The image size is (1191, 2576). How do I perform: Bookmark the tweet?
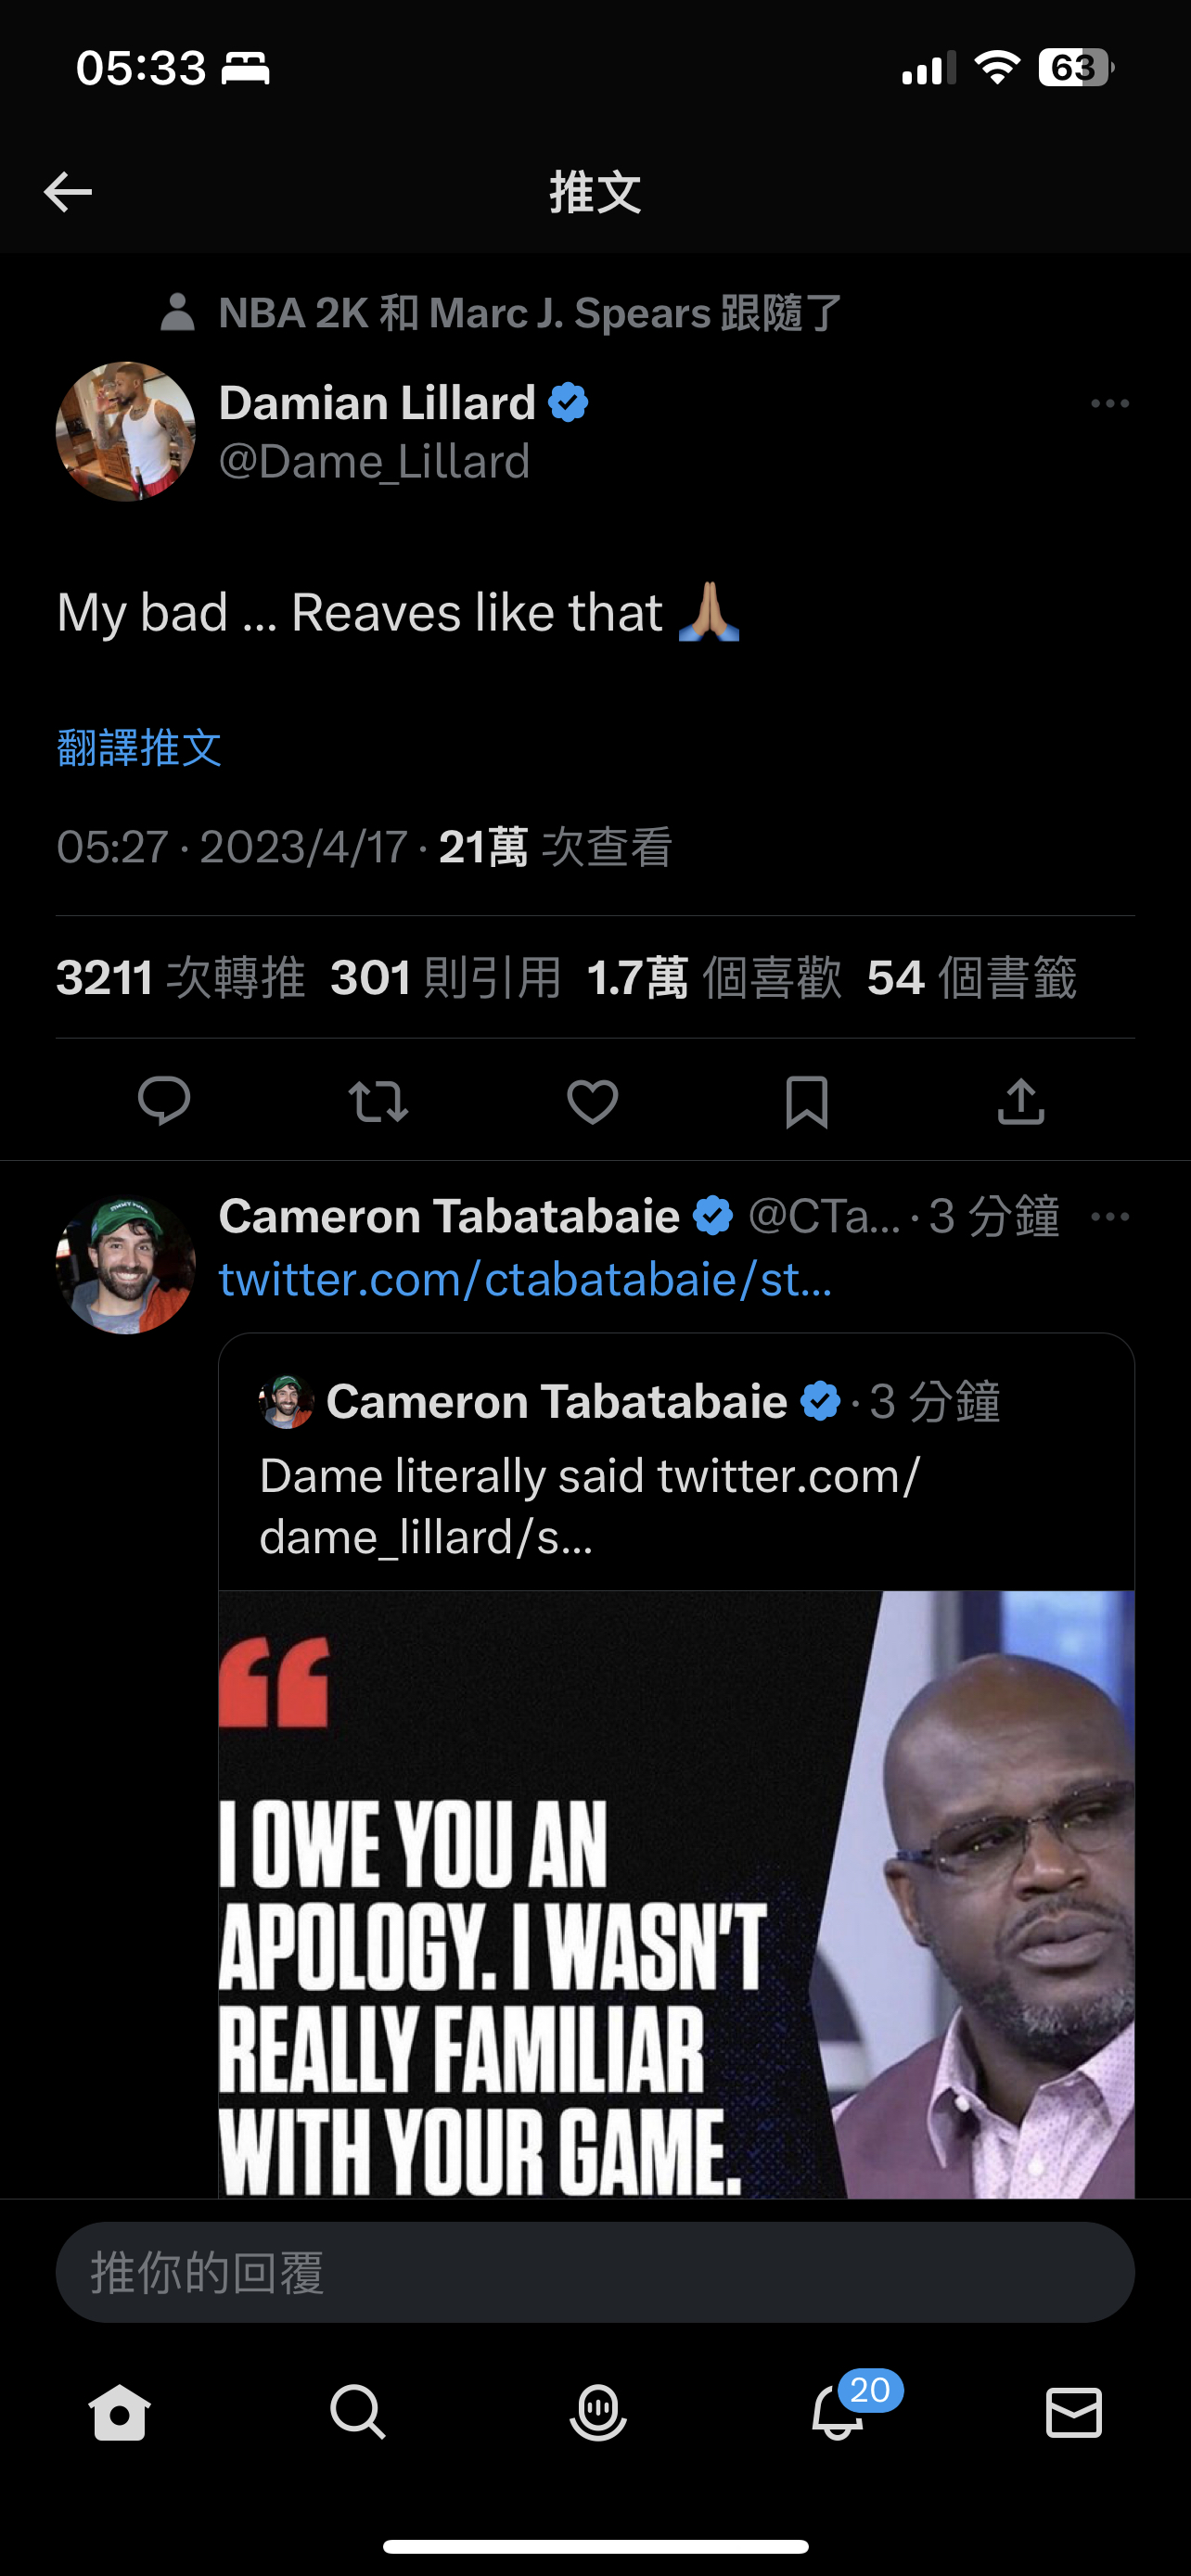(x=807, y=1102)
